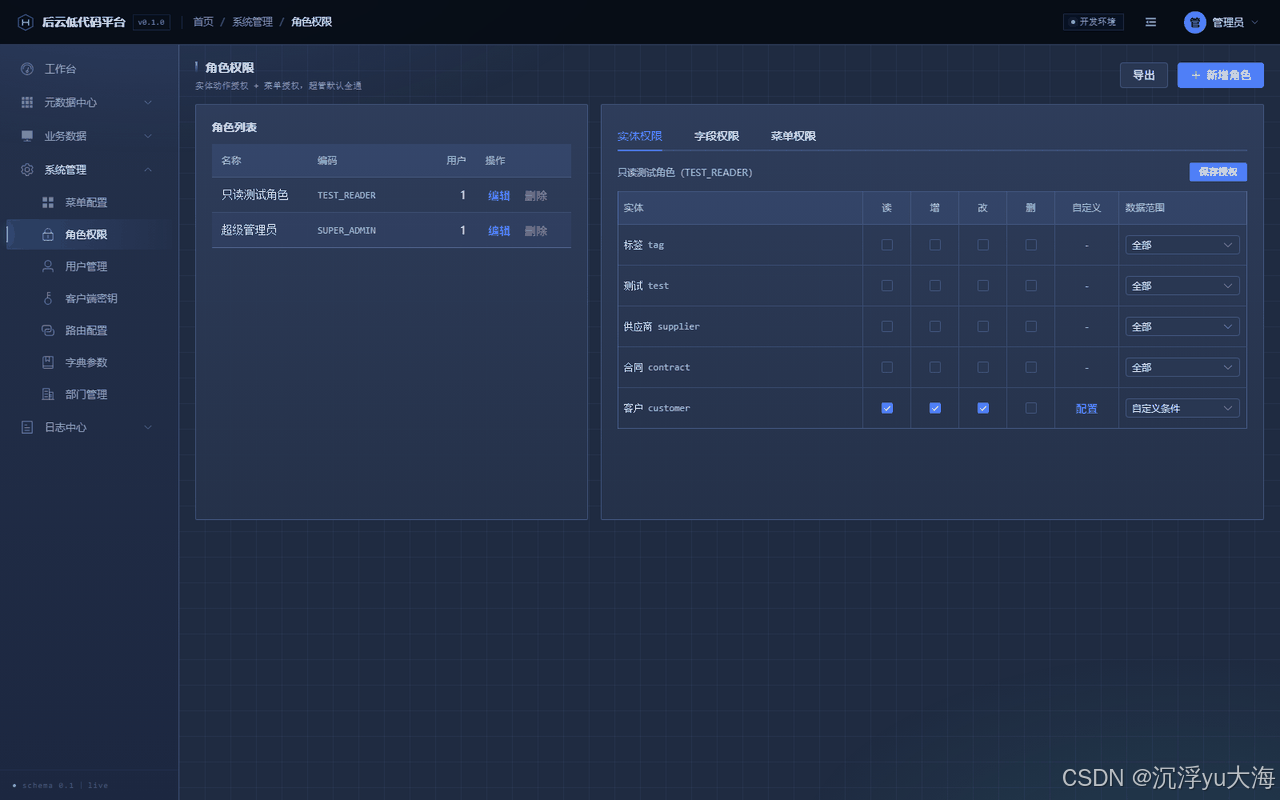The image size is (1280, 800).
Task: Click the 用户管理 person icon
Action: [48, 266]
